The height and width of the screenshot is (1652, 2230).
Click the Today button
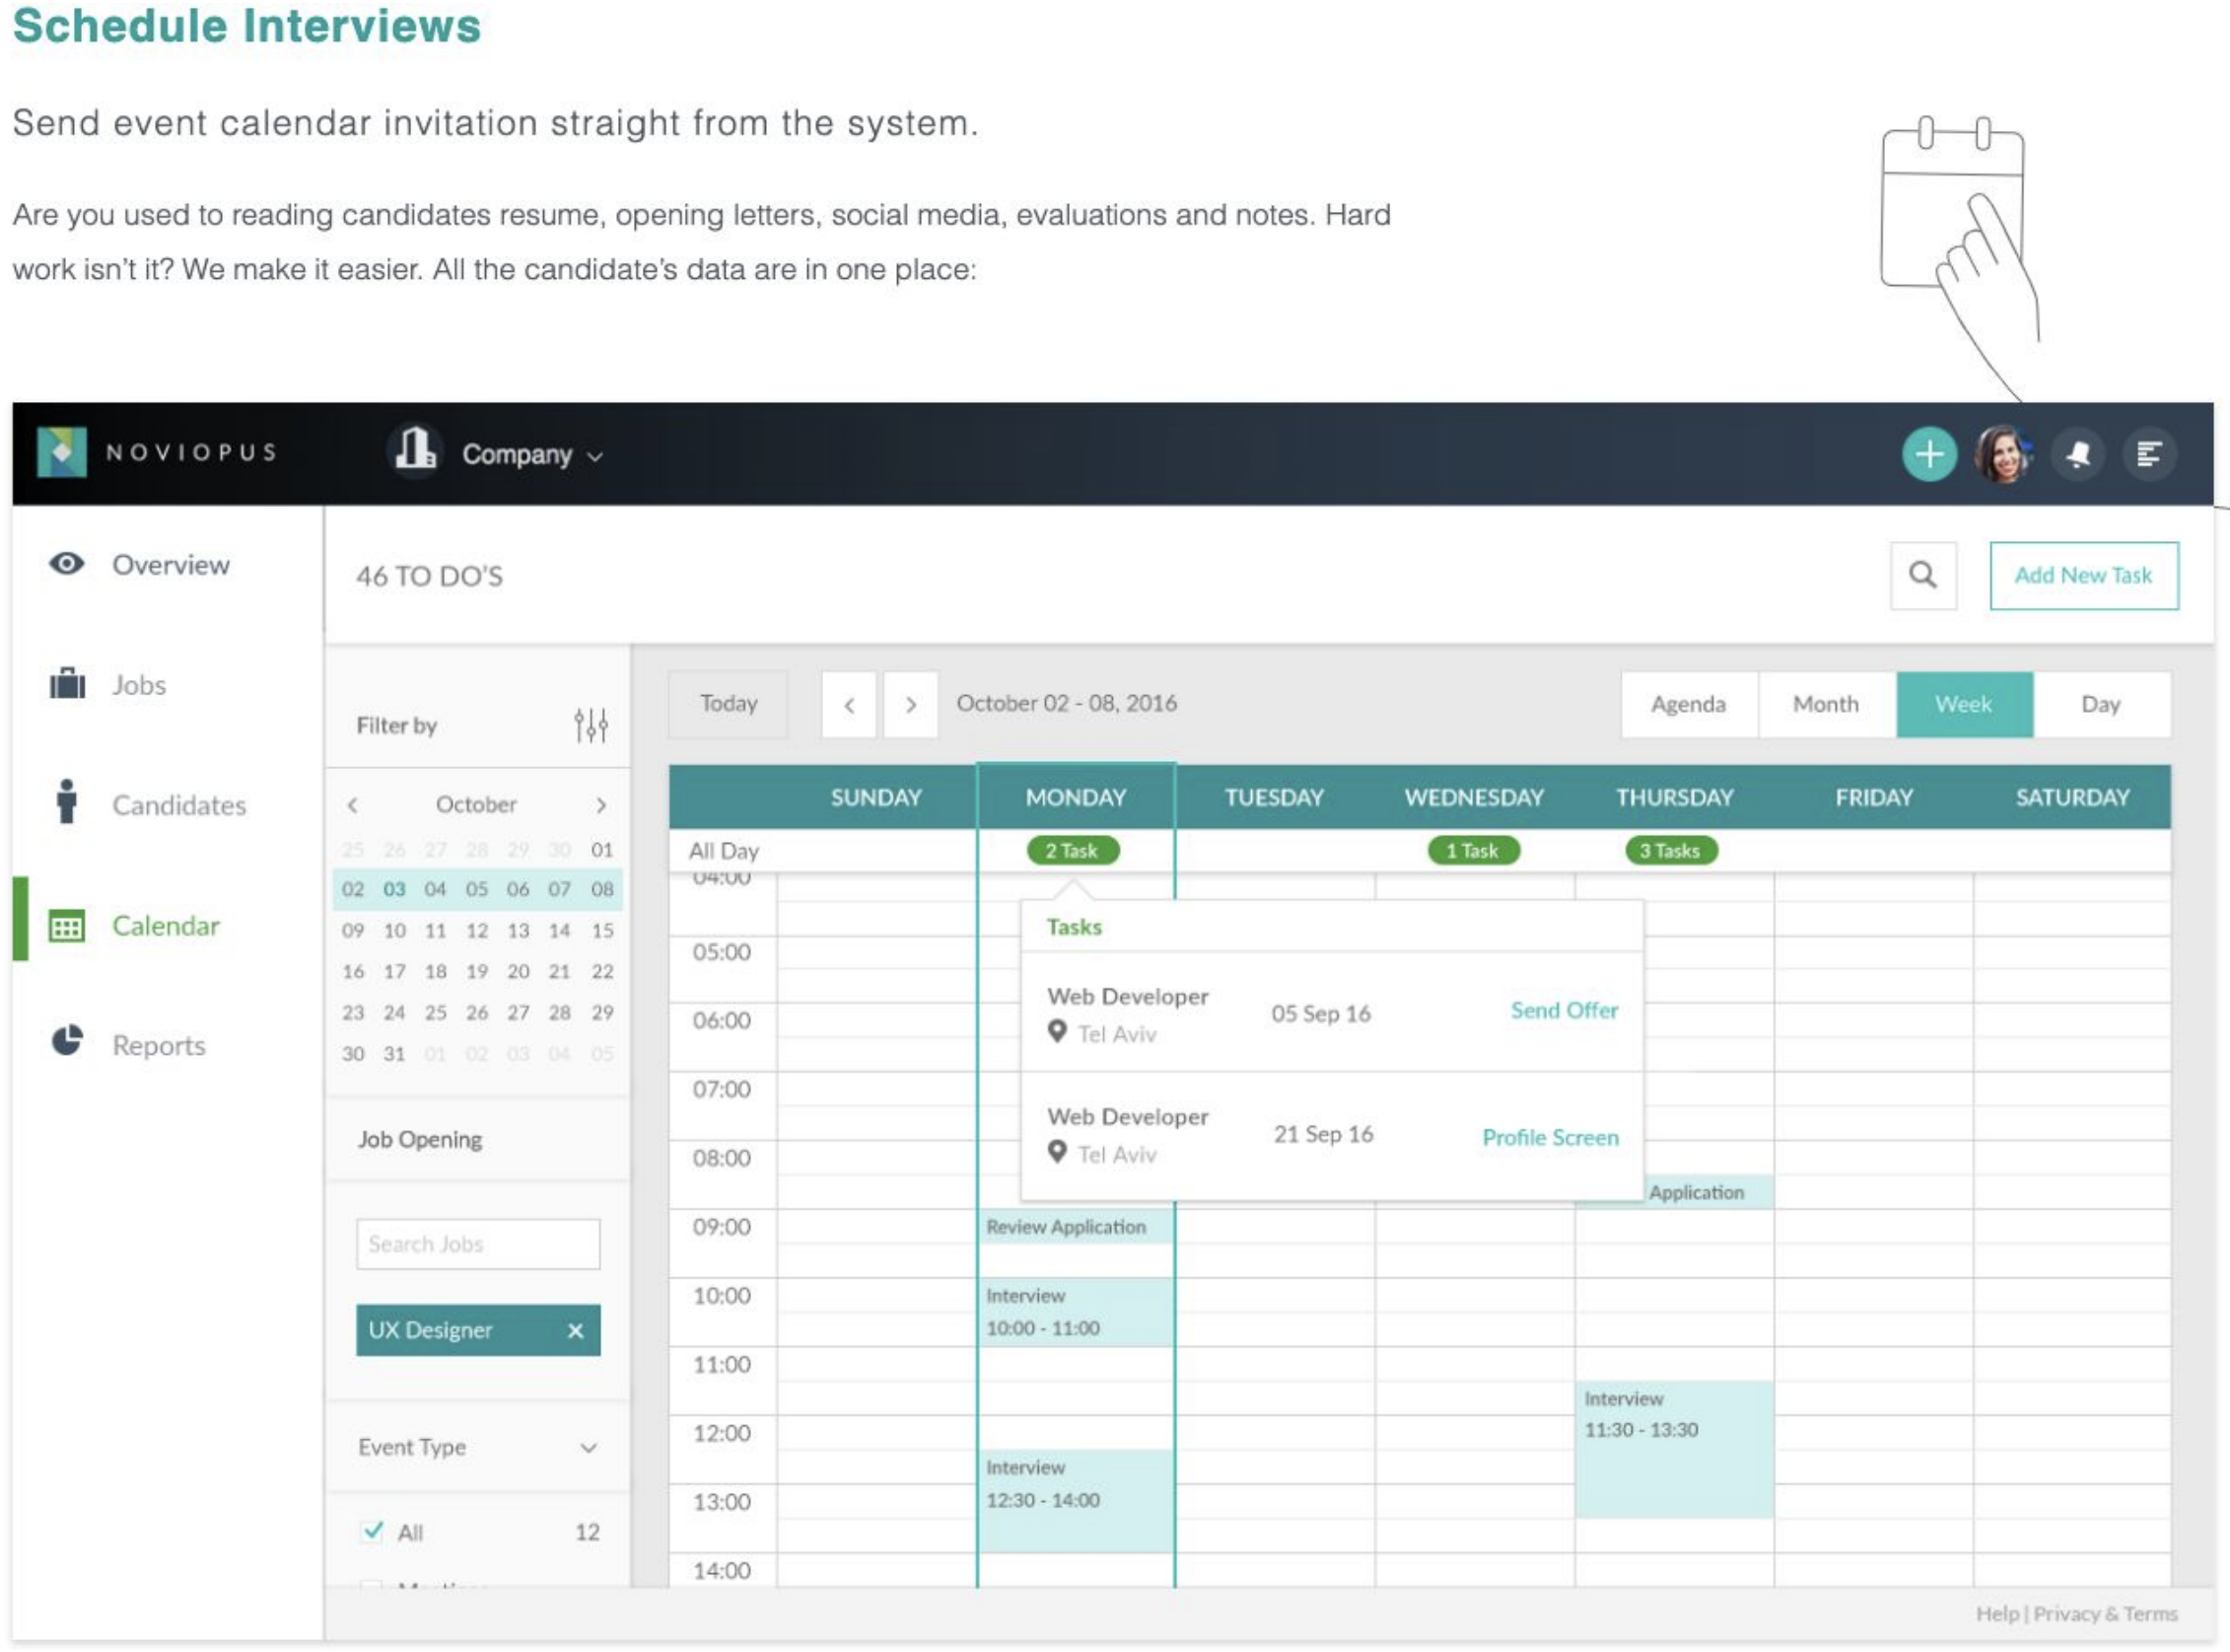coord(728,703)
